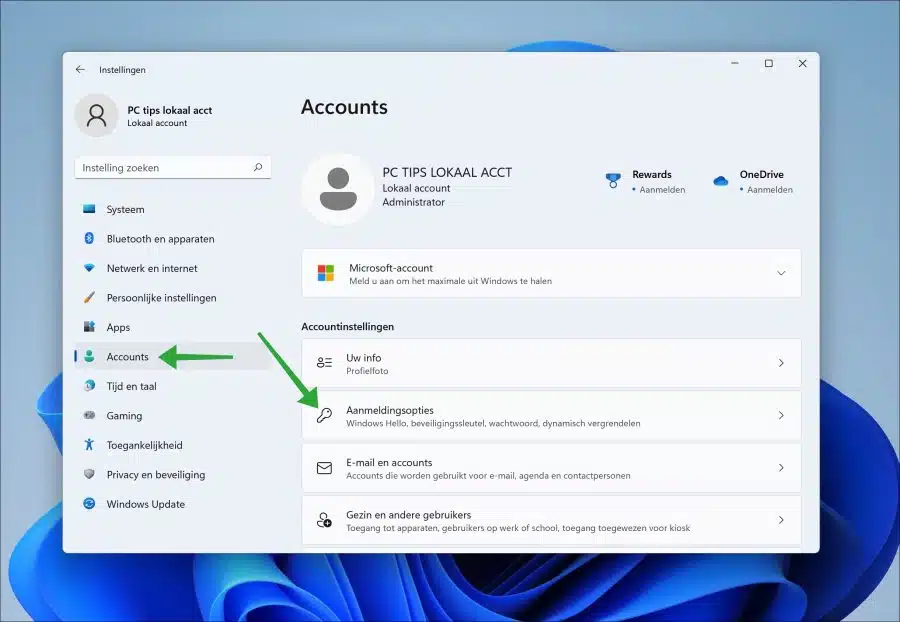The image size is (900, 622).
Task: Open Gezin en andere gebruikers chevron
Action: pyautogui.click(x=781, y=520)
